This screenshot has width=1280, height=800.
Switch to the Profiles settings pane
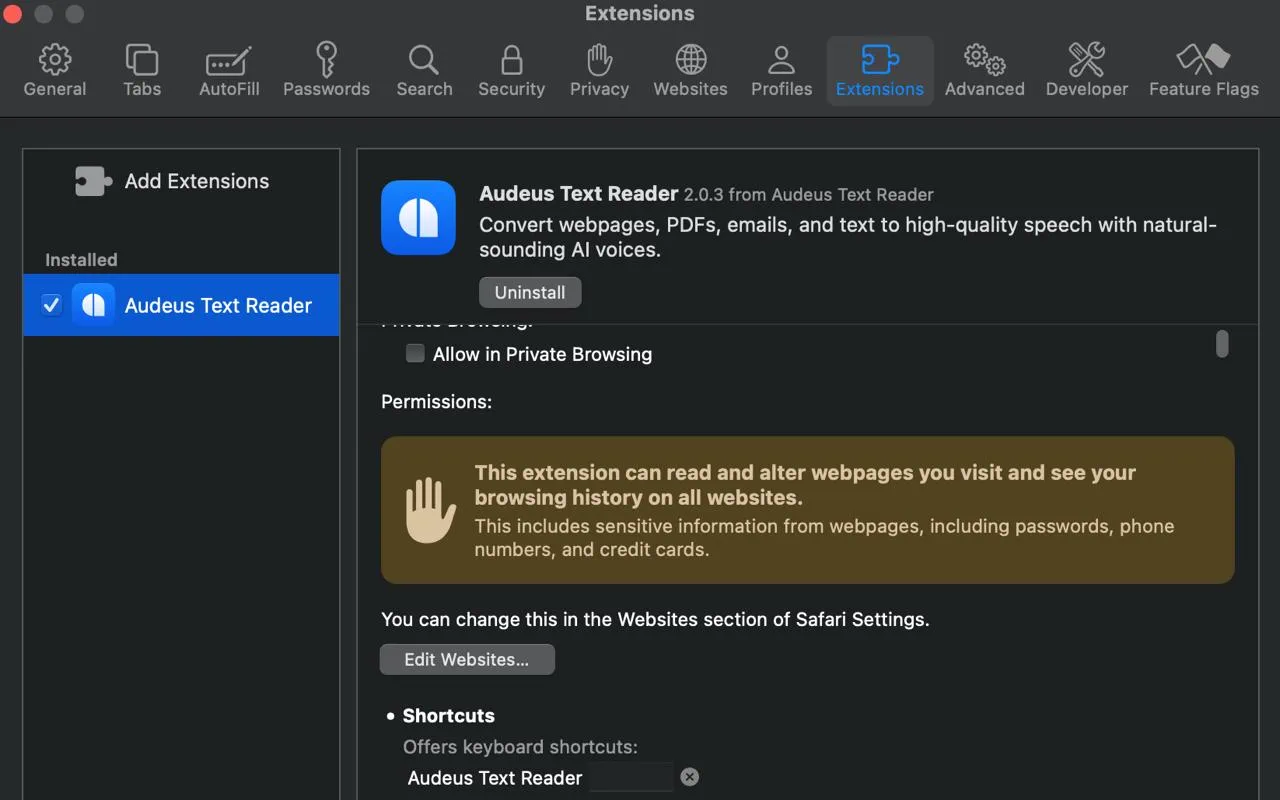pos(781,70)
